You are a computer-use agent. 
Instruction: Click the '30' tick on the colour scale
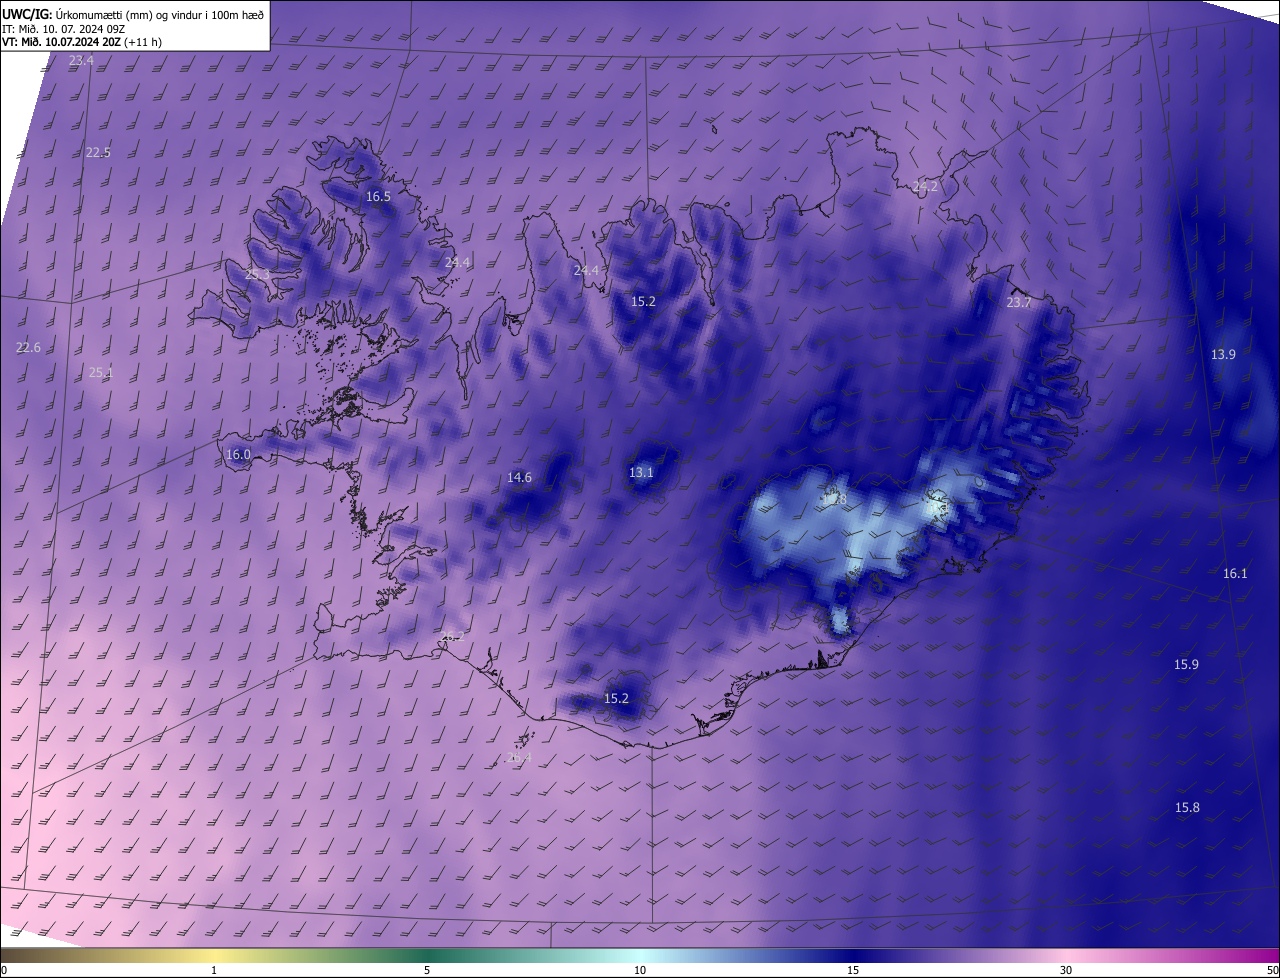point(1066,970)
